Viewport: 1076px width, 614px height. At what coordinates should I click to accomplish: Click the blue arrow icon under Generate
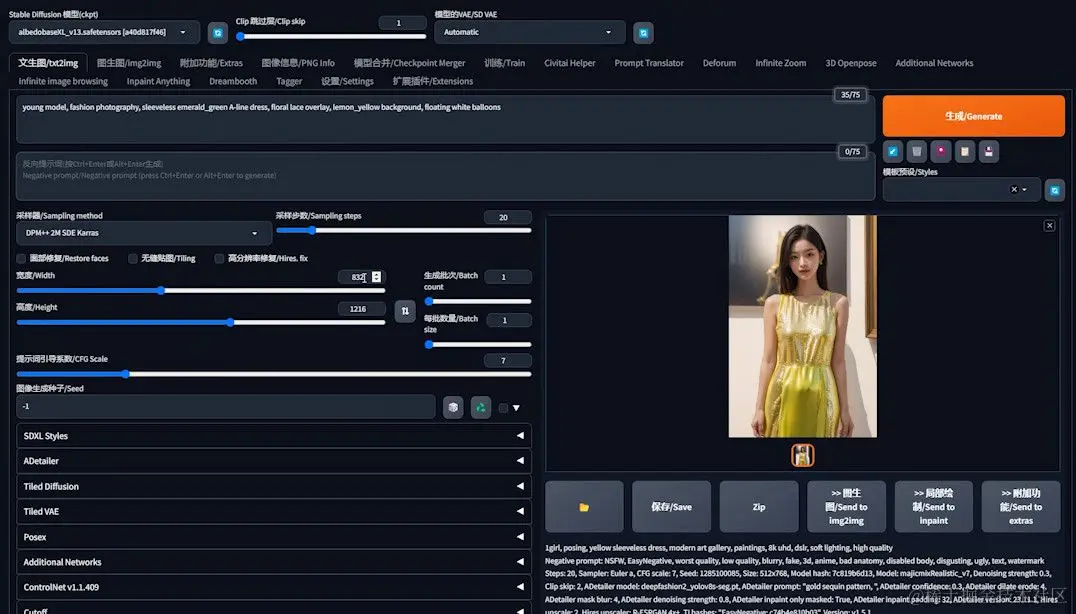coord(892,152)
